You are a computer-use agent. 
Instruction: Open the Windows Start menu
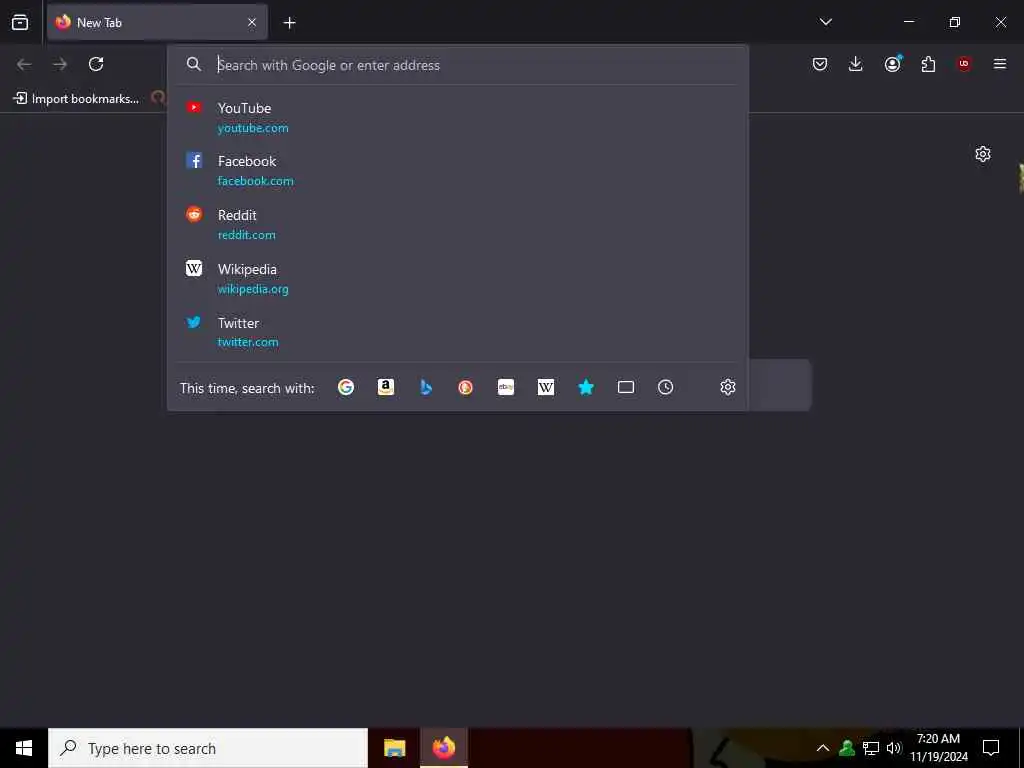[24, 748]
